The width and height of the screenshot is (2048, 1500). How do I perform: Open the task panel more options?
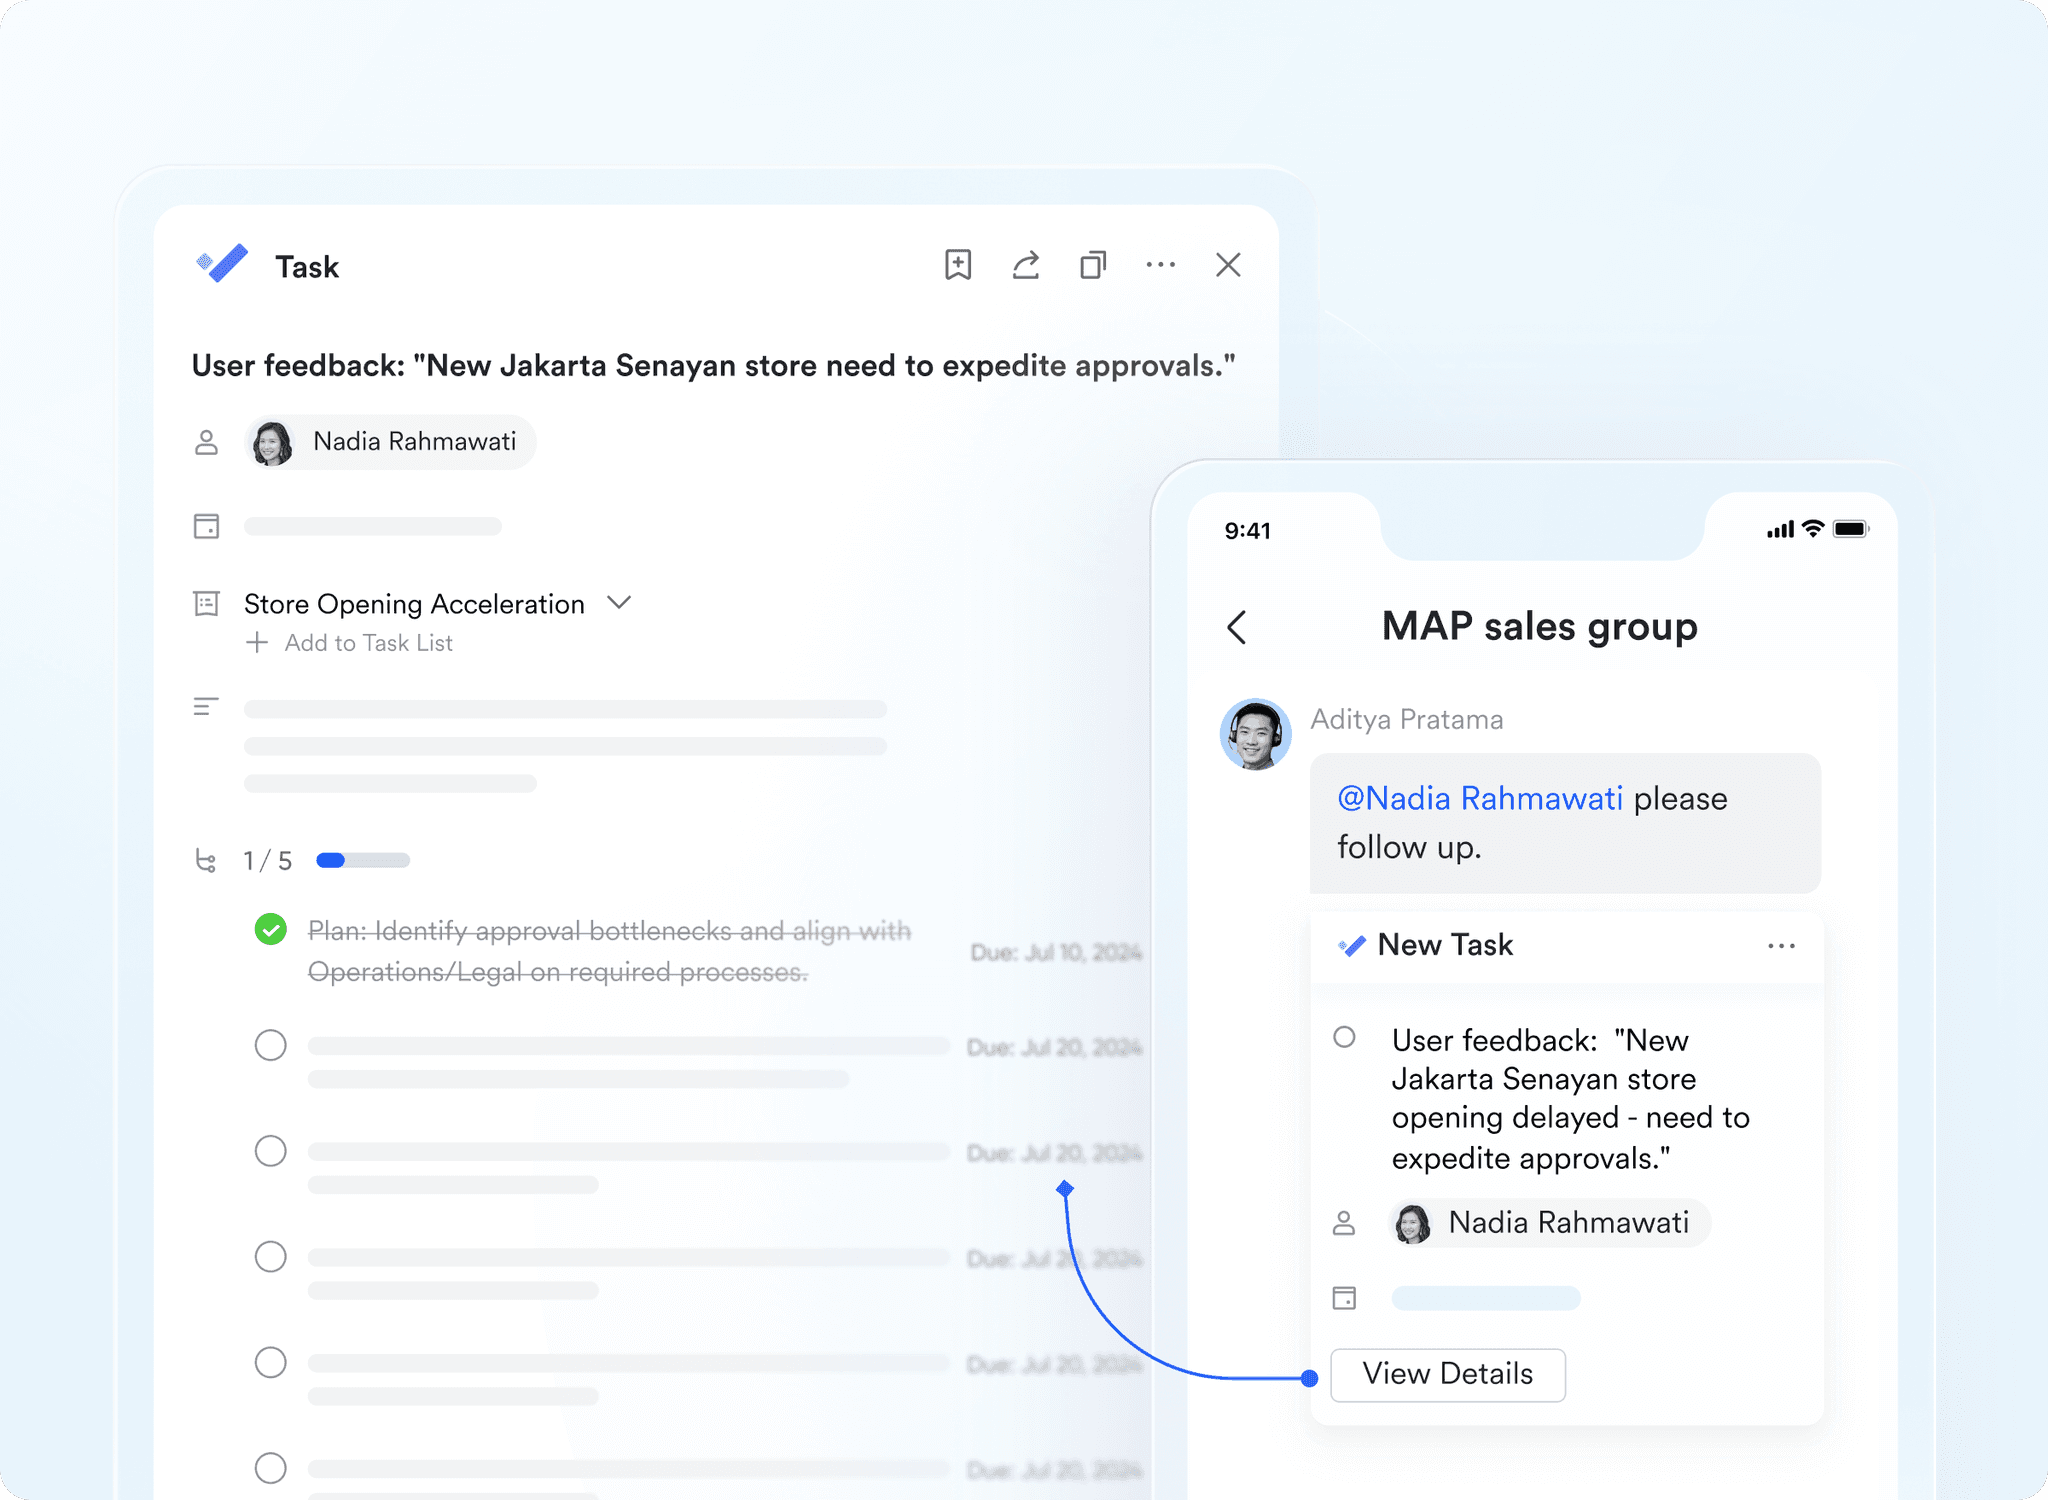point(1160,265)
